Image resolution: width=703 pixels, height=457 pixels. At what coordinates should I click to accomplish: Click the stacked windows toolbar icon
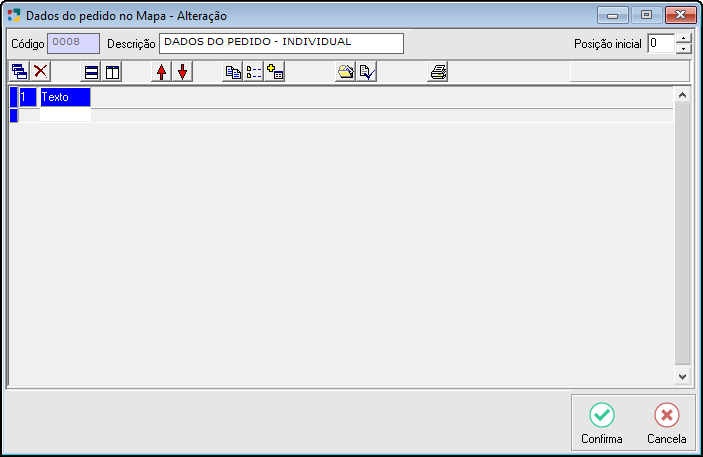19,72
